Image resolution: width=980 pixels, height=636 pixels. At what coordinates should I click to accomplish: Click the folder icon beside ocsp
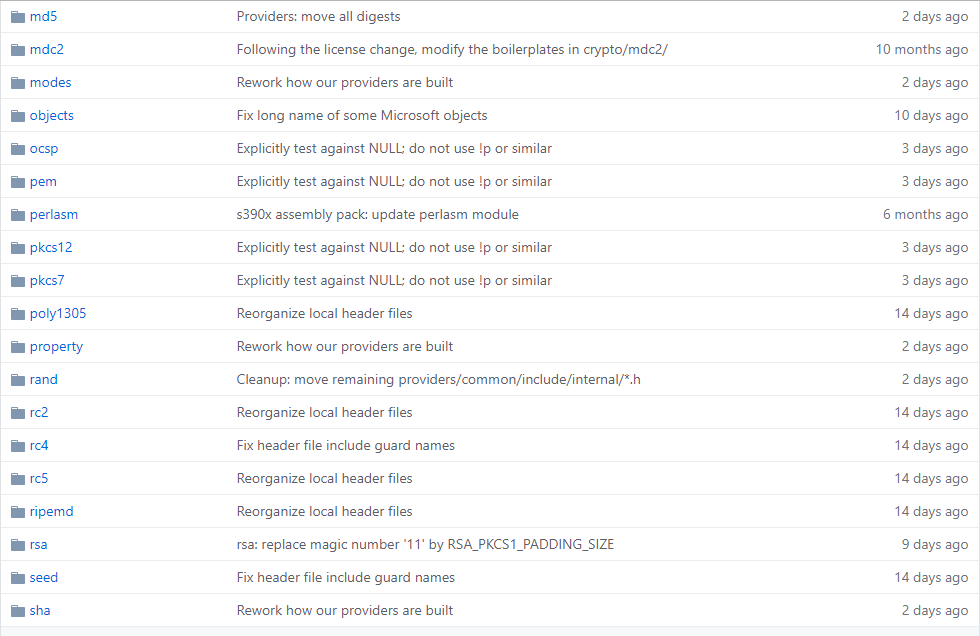tap(17, 148)
